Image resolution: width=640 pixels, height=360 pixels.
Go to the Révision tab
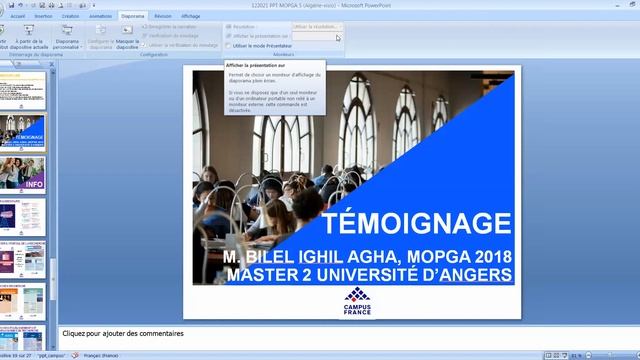(162, 16)
